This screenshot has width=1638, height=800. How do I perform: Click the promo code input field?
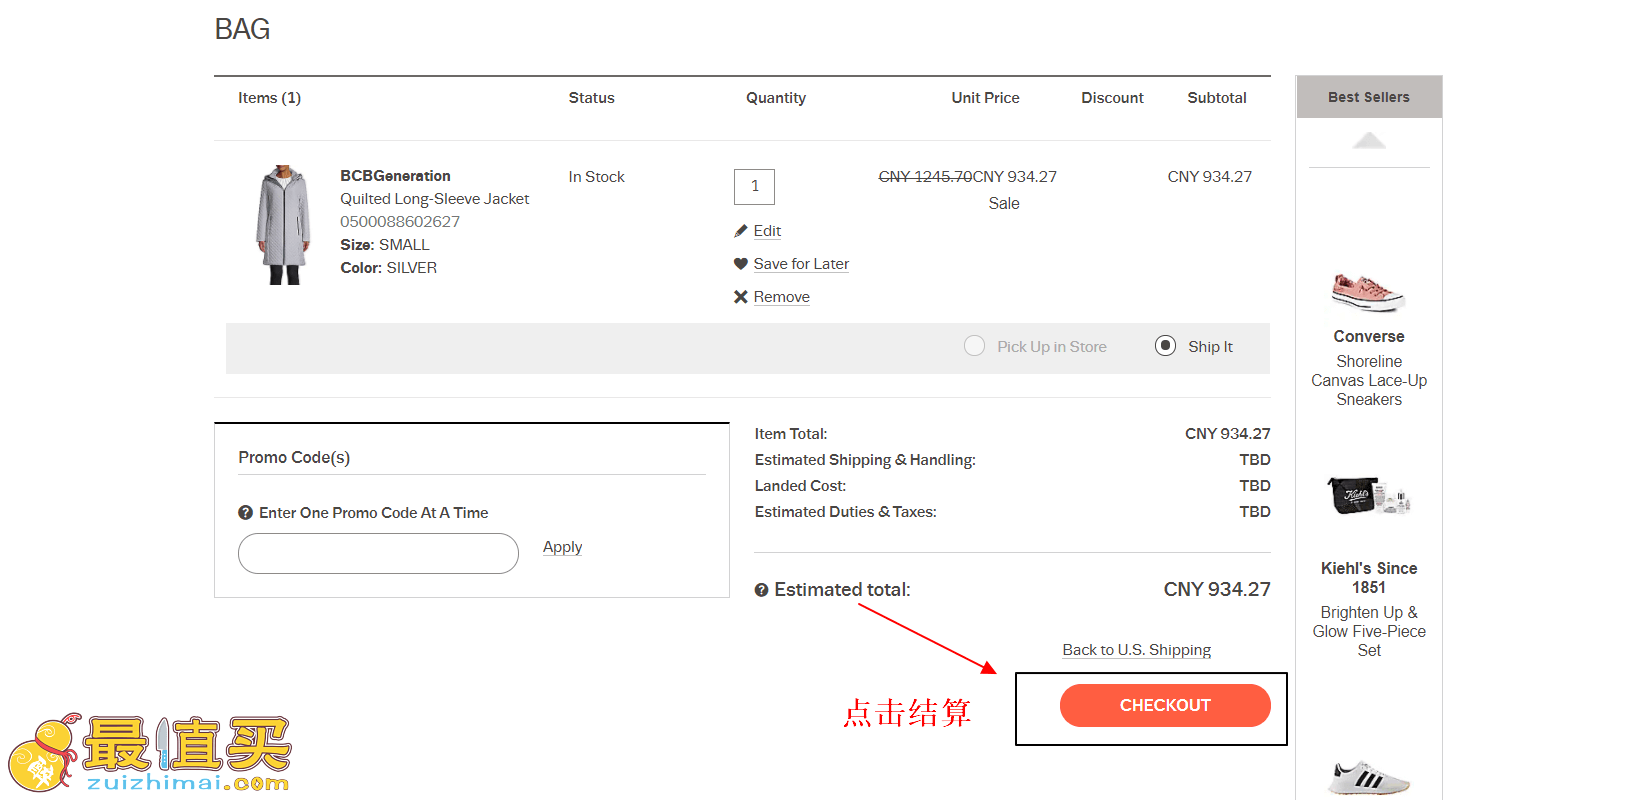(378, 553)
